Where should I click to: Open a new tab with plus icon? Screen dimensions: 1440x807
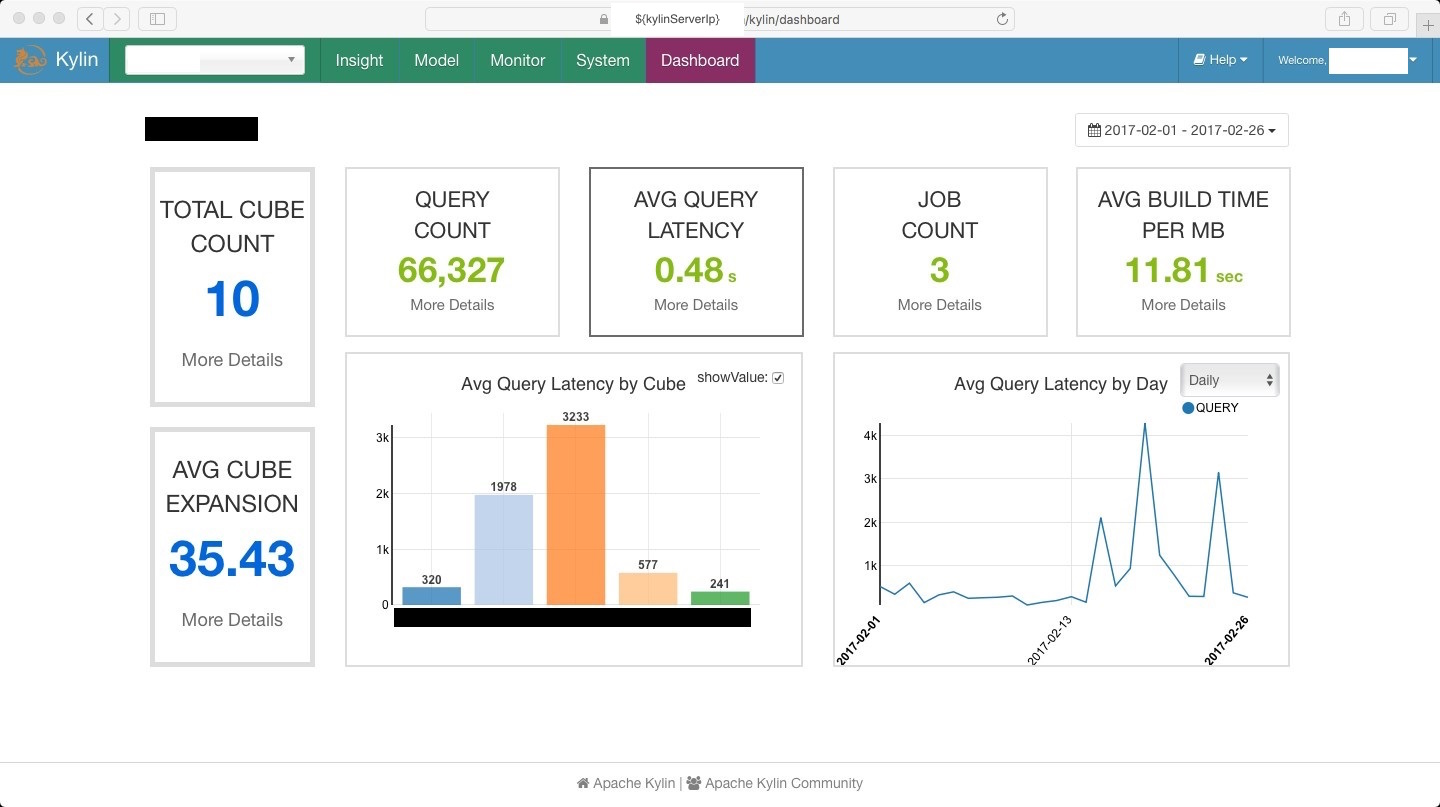click(1429, 25)
